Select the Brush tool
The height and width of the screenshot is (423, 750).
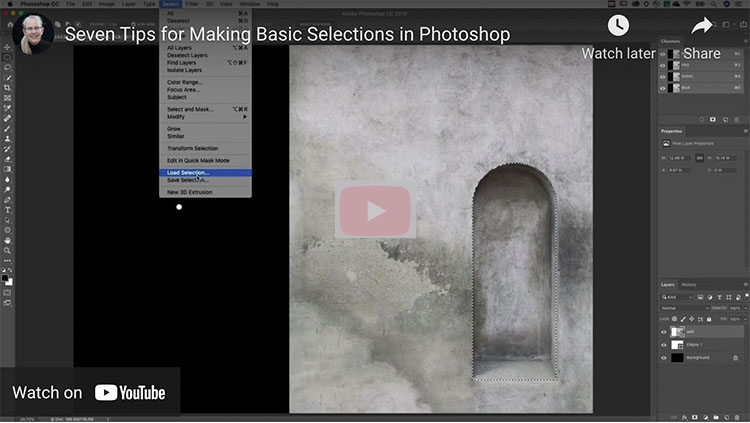pyautogui.click(x=7, y=129)
